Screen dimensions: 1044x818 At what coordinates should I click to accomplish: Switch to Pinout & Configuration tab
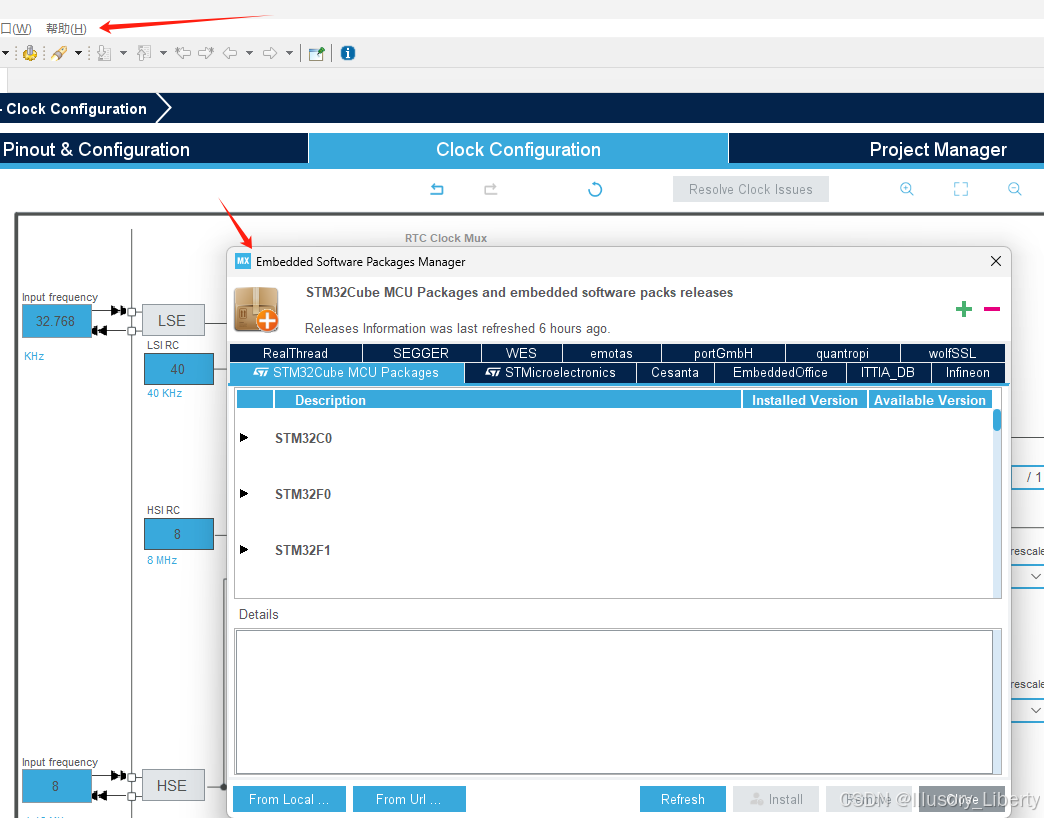click(154, 150)
